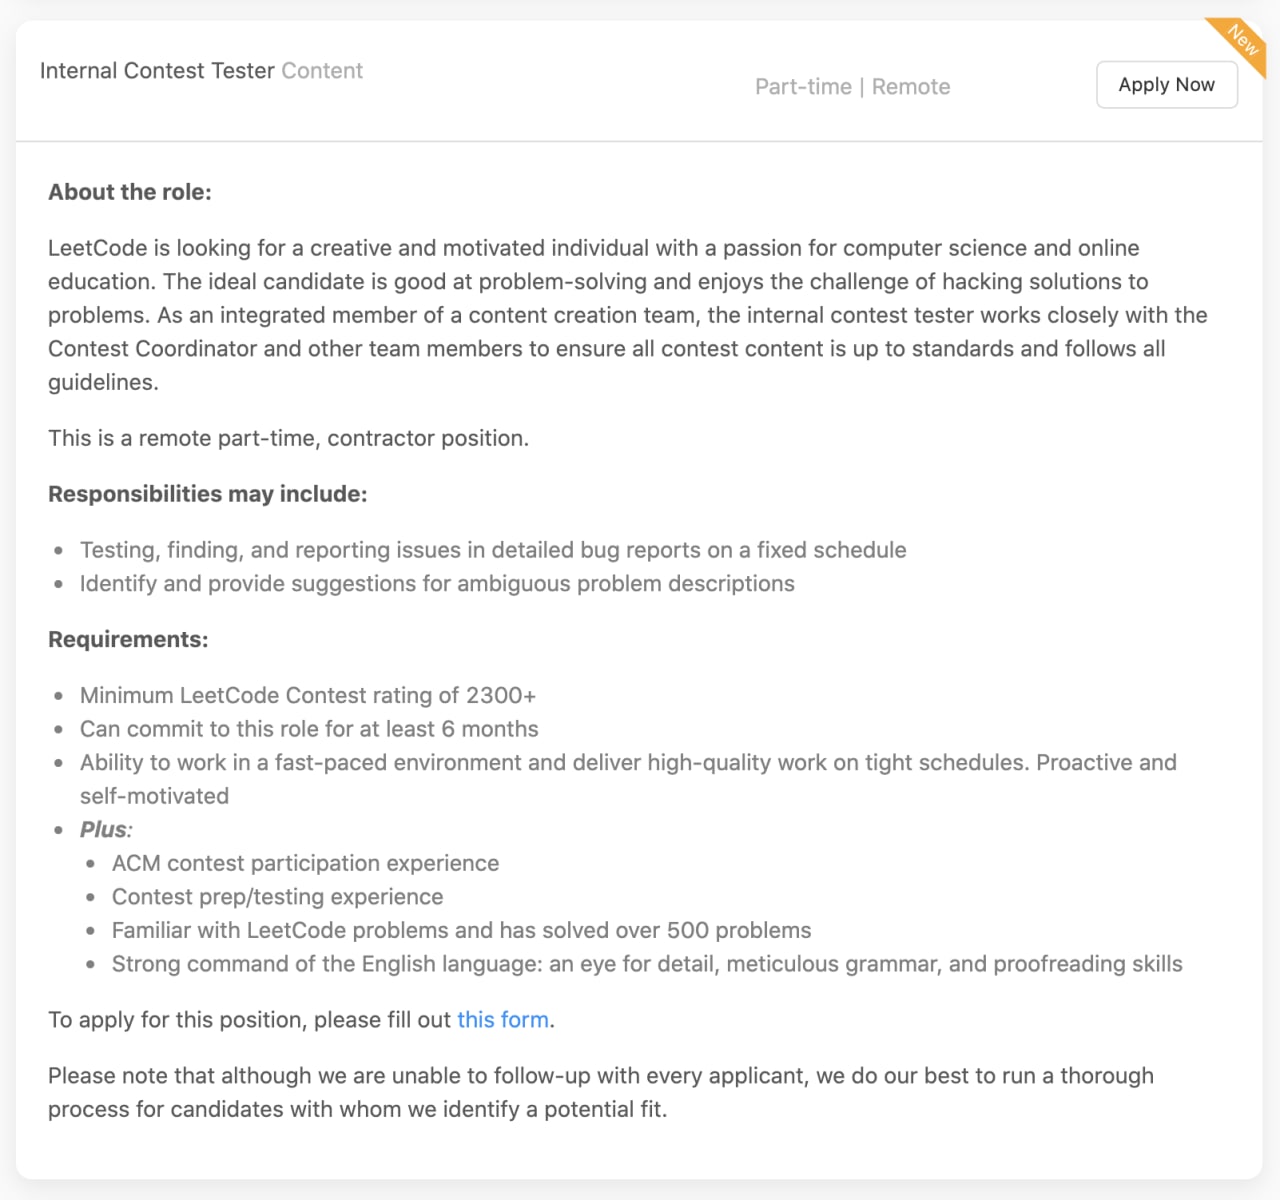
Task: Open the 'this form' application link
Action: click(x=503, y=1020)
